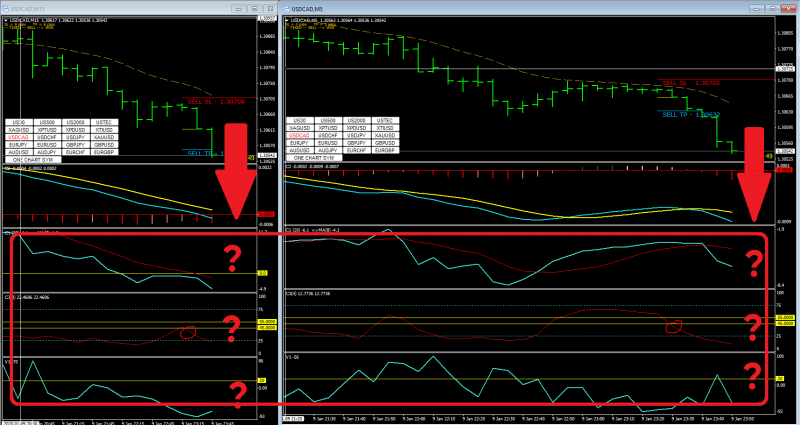Image resolution: width=800 pixels, height=425 pixels.
Task: Switch M5 chart to XAGUSD
Action: 300,128
